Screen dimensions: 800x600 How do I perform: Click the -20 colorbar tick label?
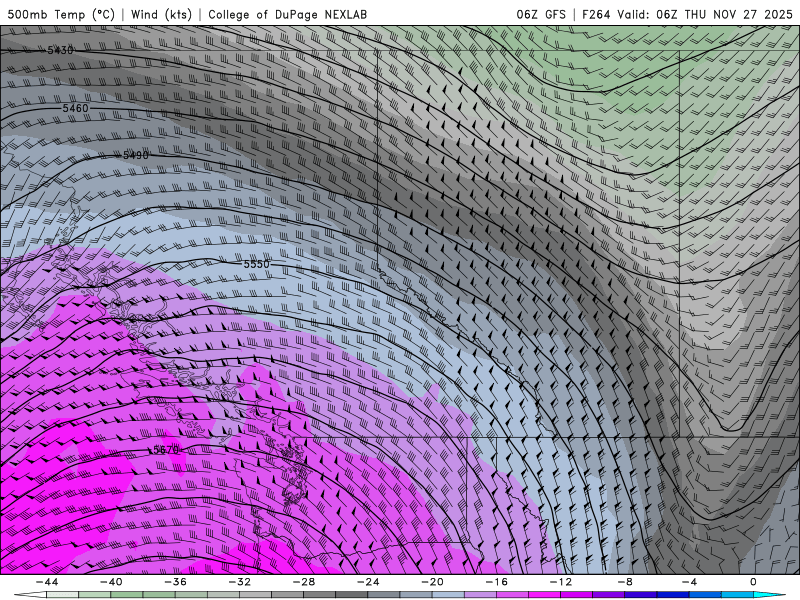(432, 582)
